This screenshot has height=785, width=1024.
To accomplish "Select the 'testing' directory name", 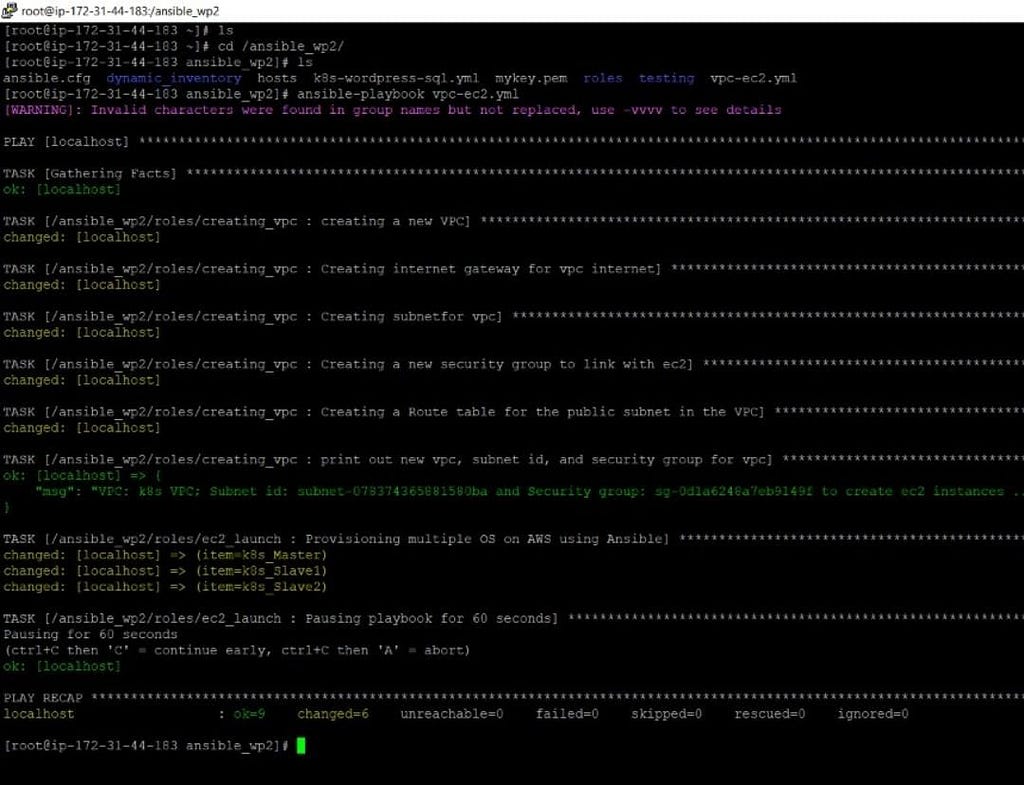I will [666, 78].
